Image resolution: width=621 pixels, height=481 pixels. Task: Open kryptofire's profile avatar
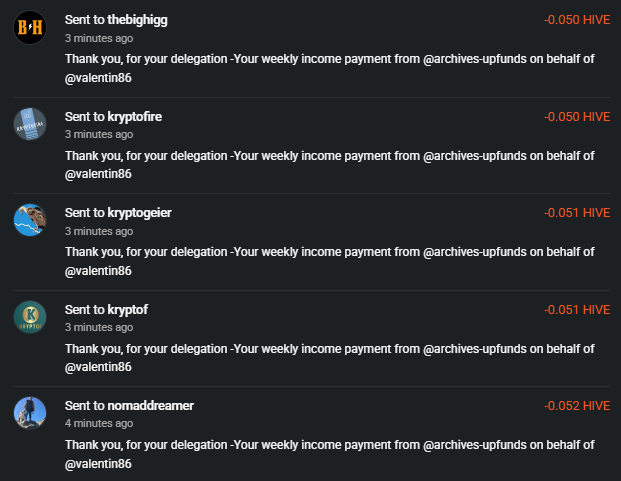coord(30,124)
